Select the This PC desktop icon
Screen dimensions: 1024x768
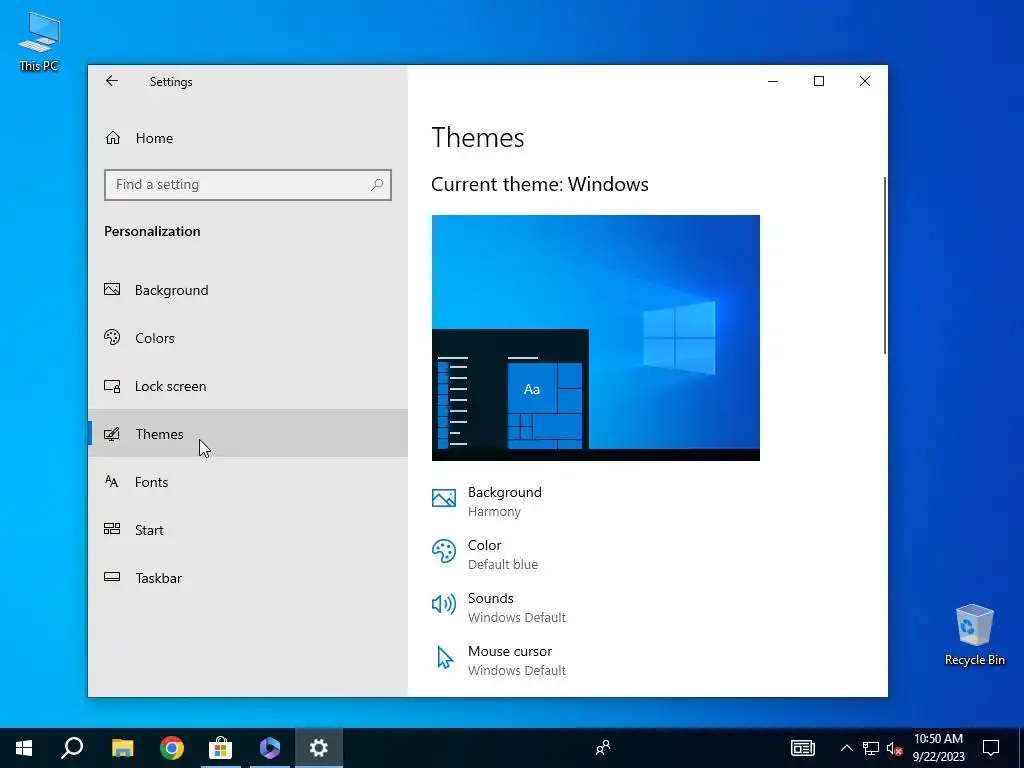click(39, 42)
